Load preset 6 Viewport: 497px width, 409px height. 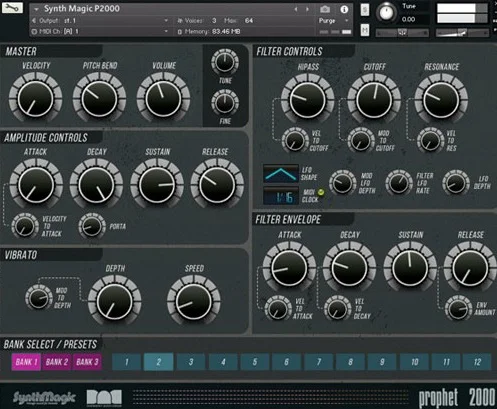286,362
